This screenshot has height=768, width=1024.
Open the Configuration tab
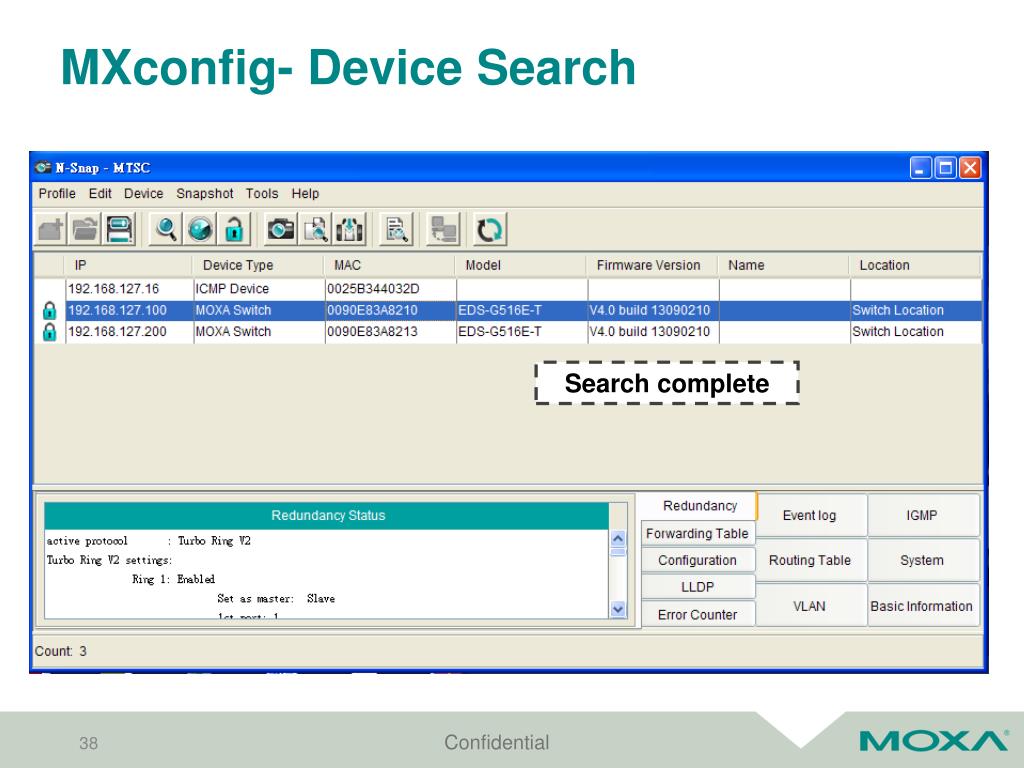click(697, 560)
